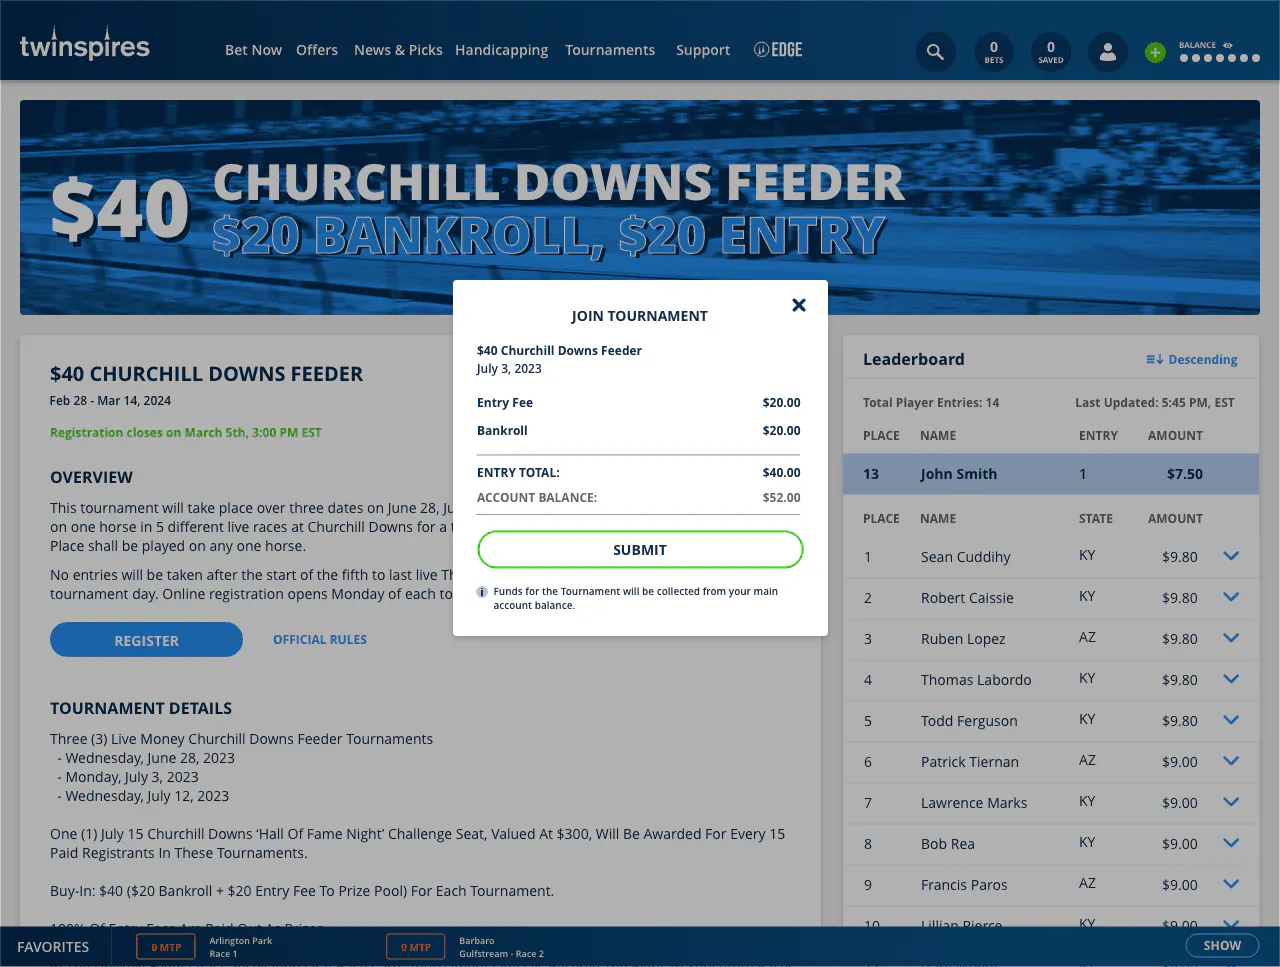Click the Leaderboard heading

tap(914, 360)
